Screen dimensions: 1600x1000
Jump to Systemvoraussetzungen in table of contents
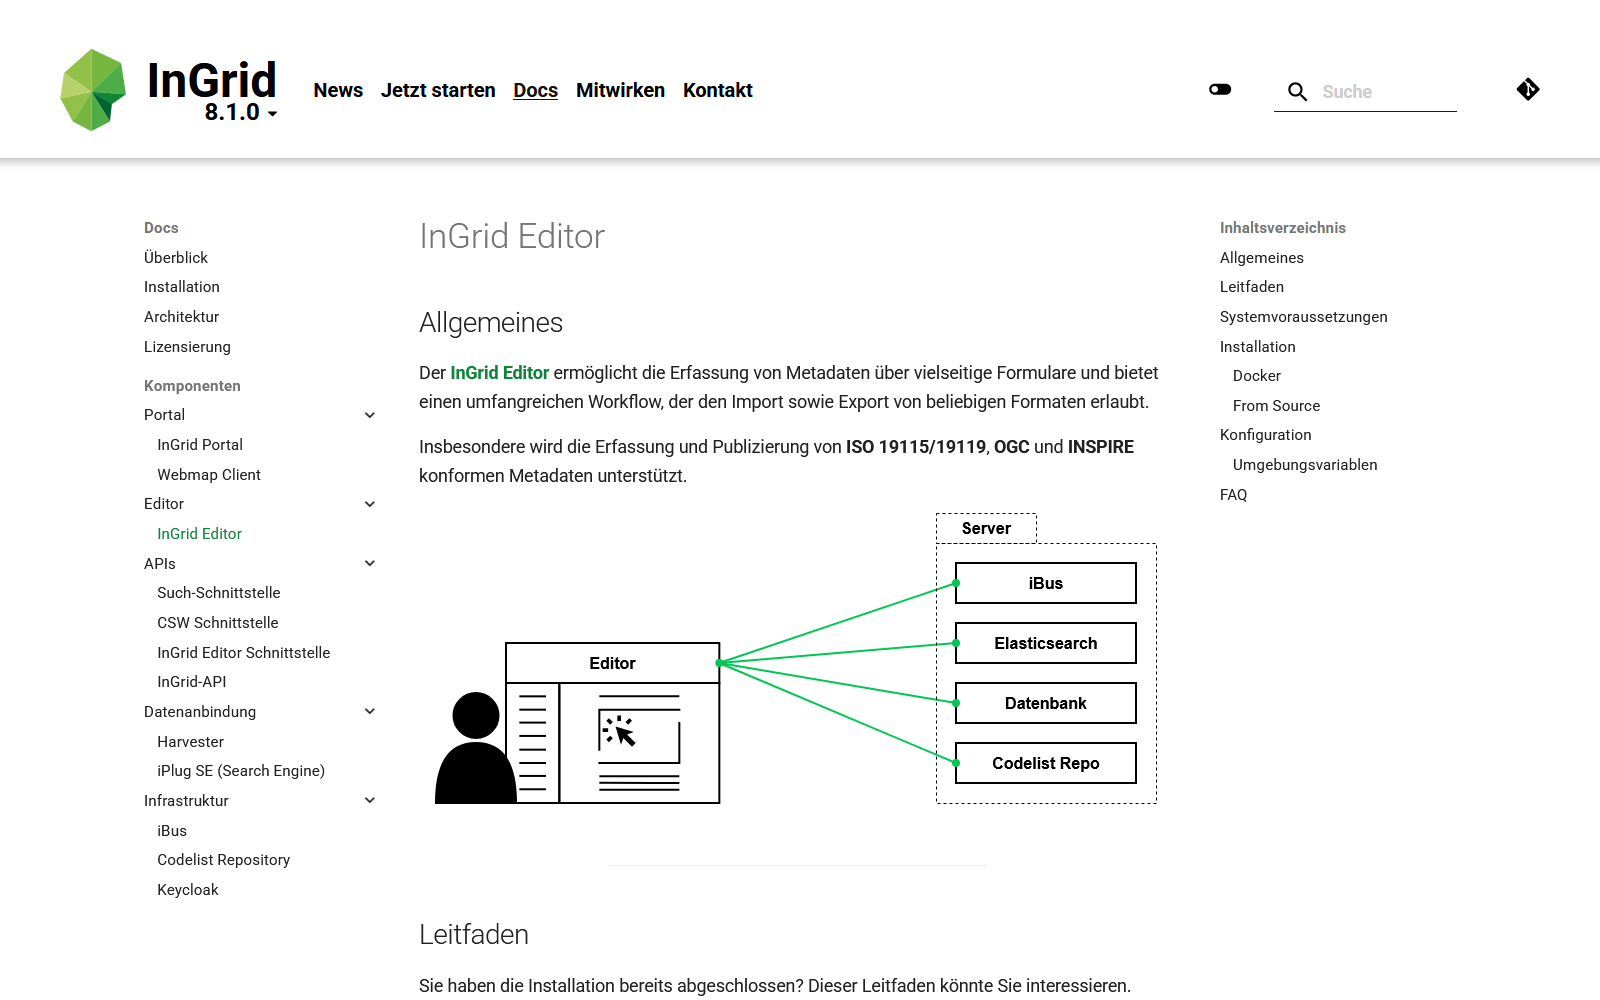tap(1303, 317)
